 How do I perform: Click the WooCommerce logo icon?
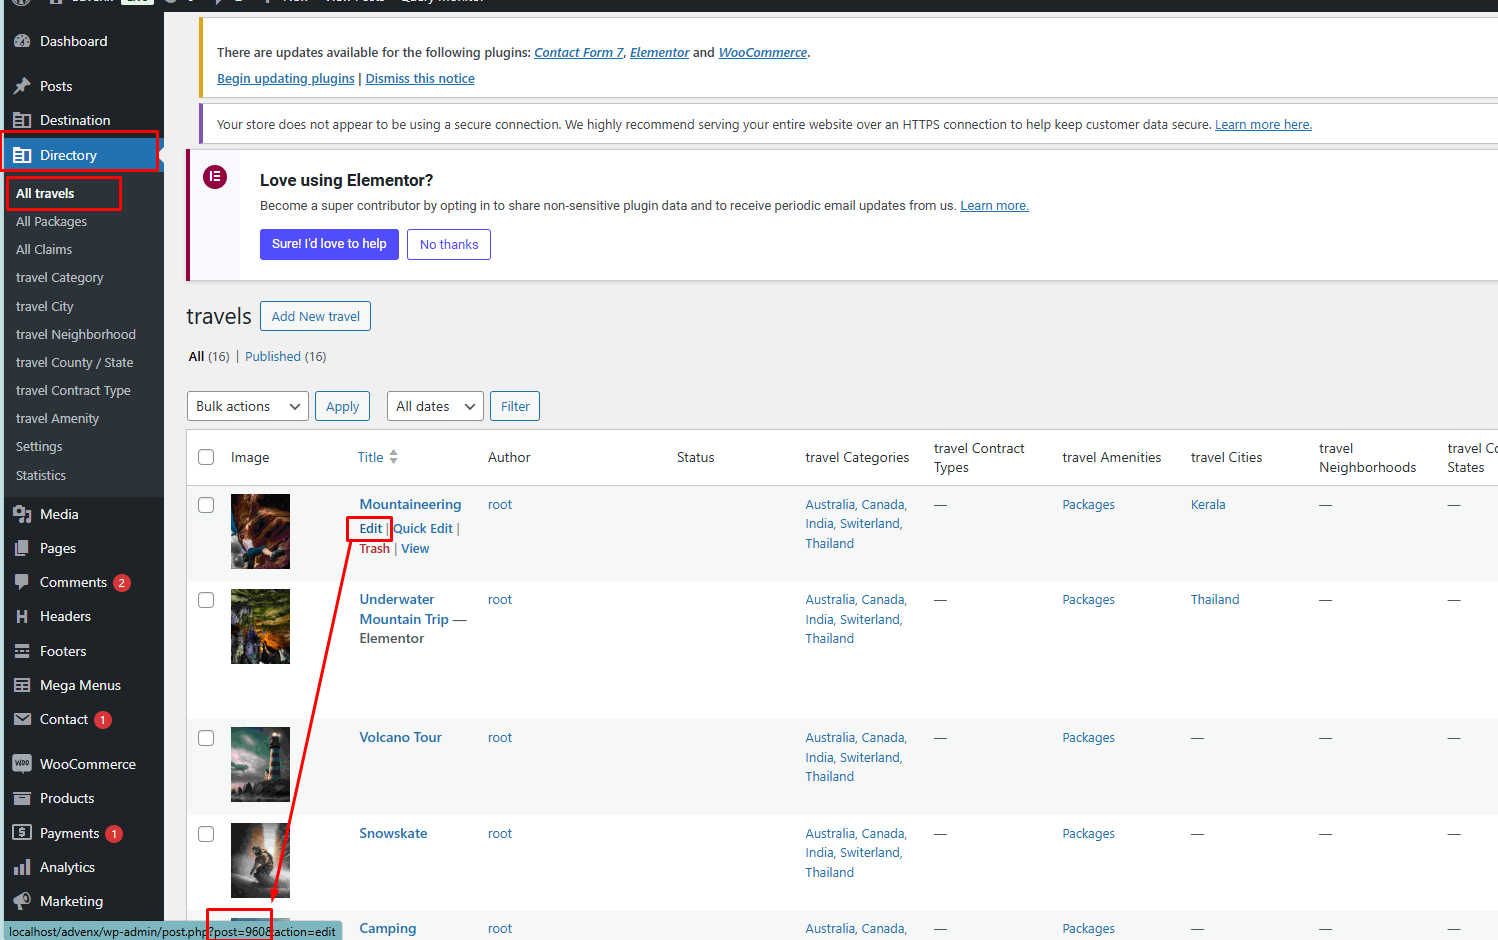(22, 764)
